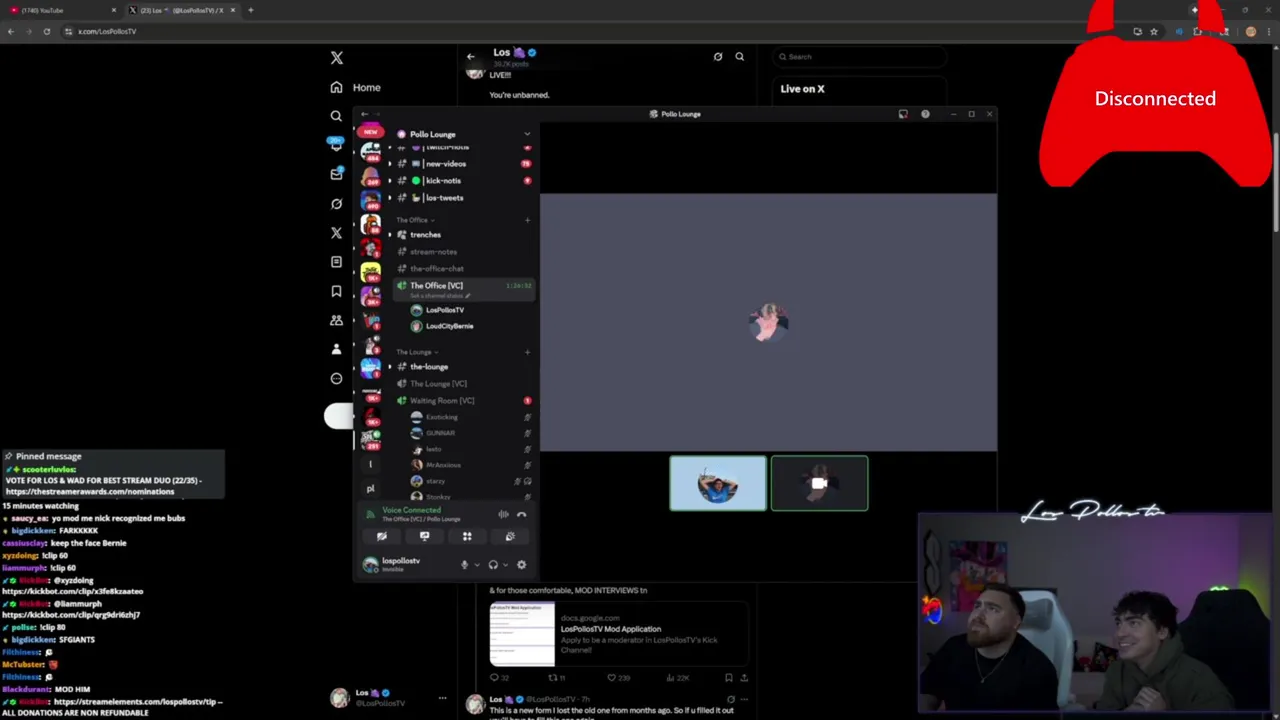Open headphone output options arrow
The height and width of the screenshot is (720, 1280).
pos(504,565)
